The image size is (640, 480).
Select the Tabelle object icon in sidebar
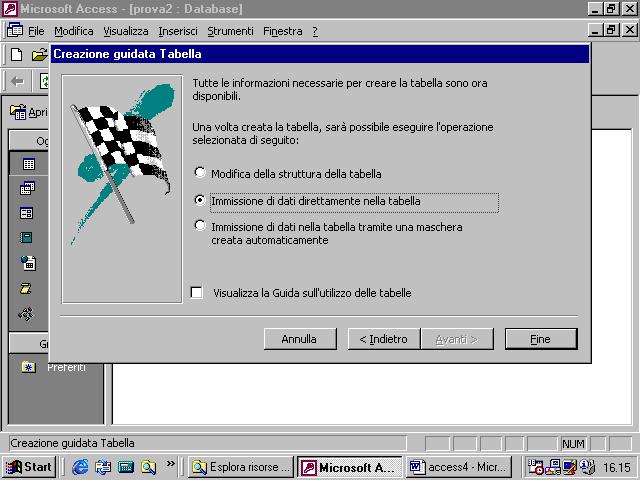coord(29,164)
